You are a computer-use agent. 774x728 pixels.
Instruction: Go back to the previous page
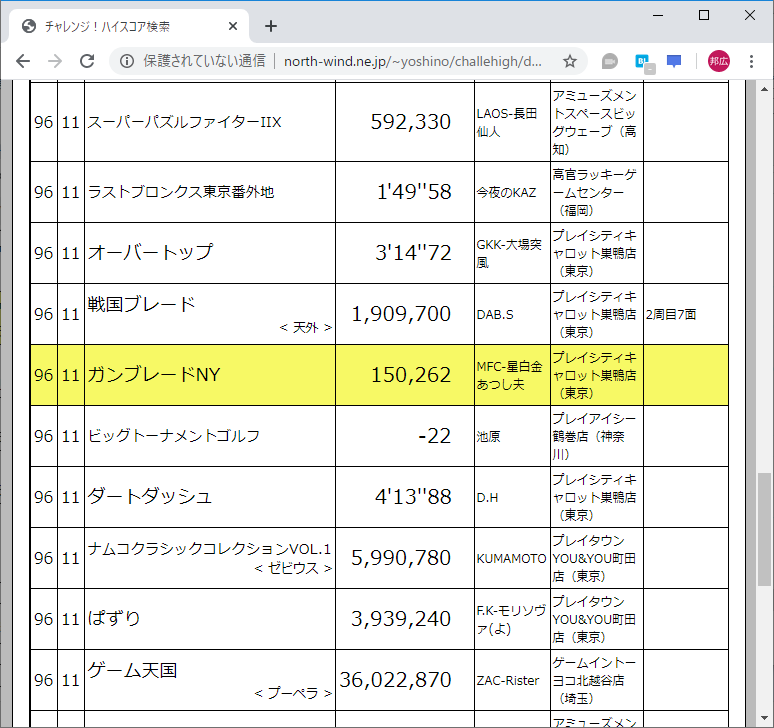(23, 61)
